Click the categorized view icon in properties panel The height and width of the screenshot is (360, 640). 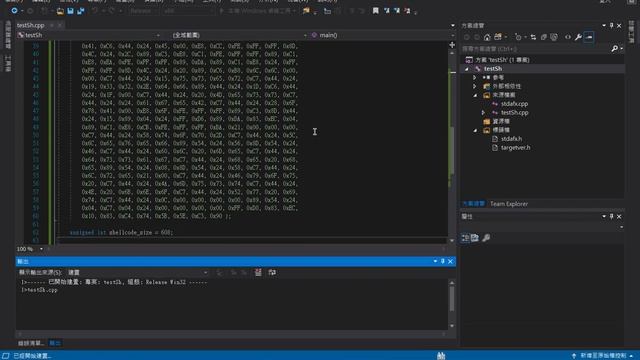[465, 238]
